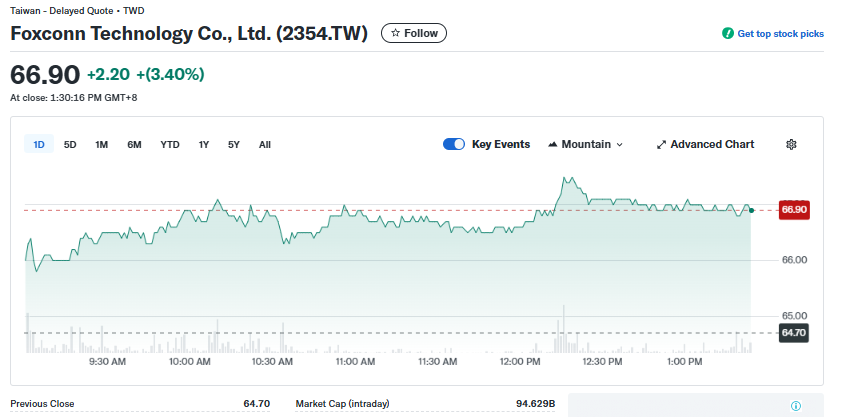The width and height of the screenshot is (843, 417).
Task: Click the info icon in the bottom-right panel
Action: click(x=796, y=406)
